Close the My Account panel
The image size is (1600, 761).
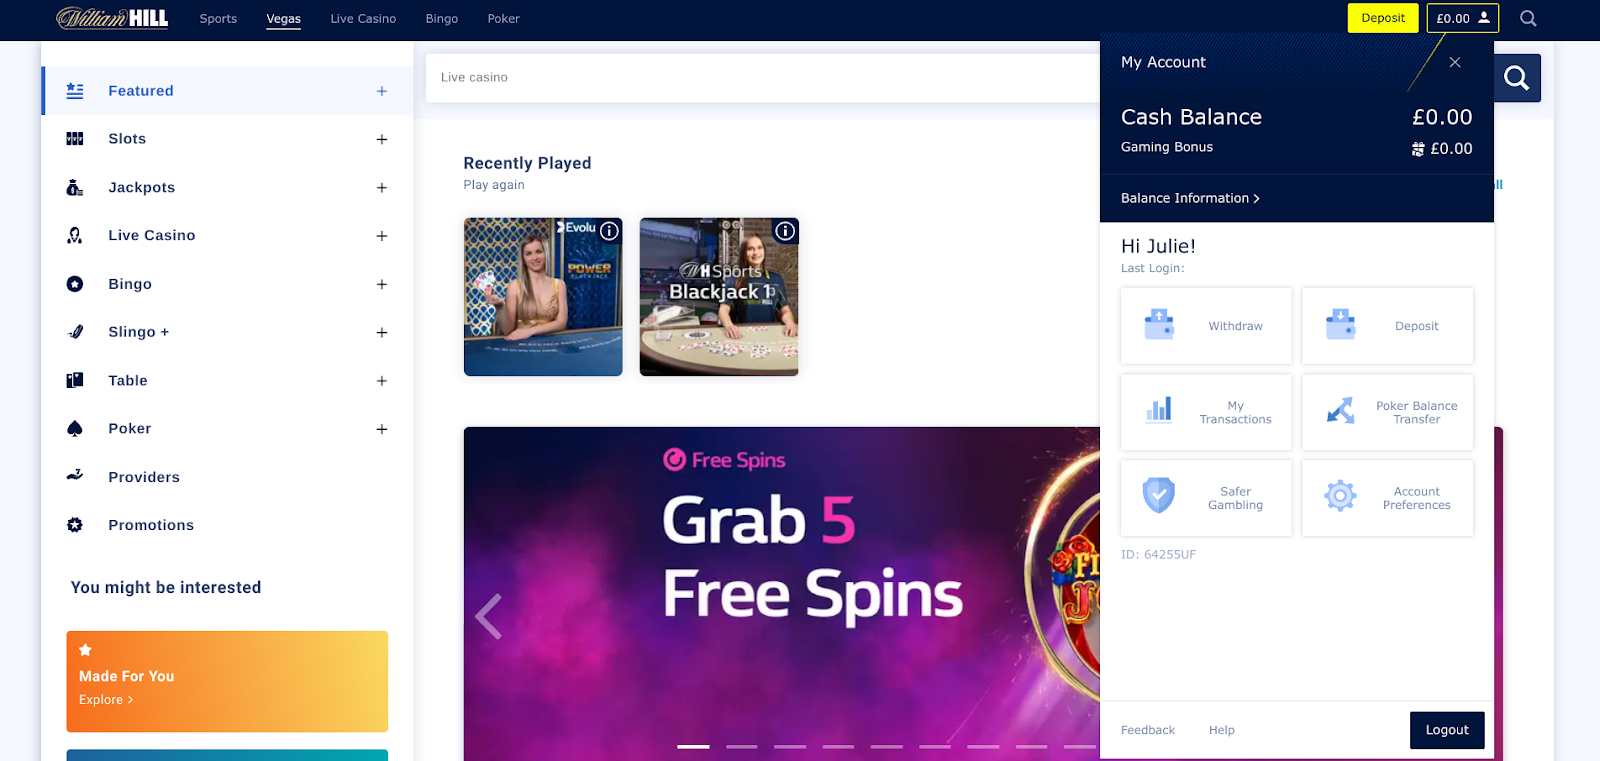coord(1455,62)
